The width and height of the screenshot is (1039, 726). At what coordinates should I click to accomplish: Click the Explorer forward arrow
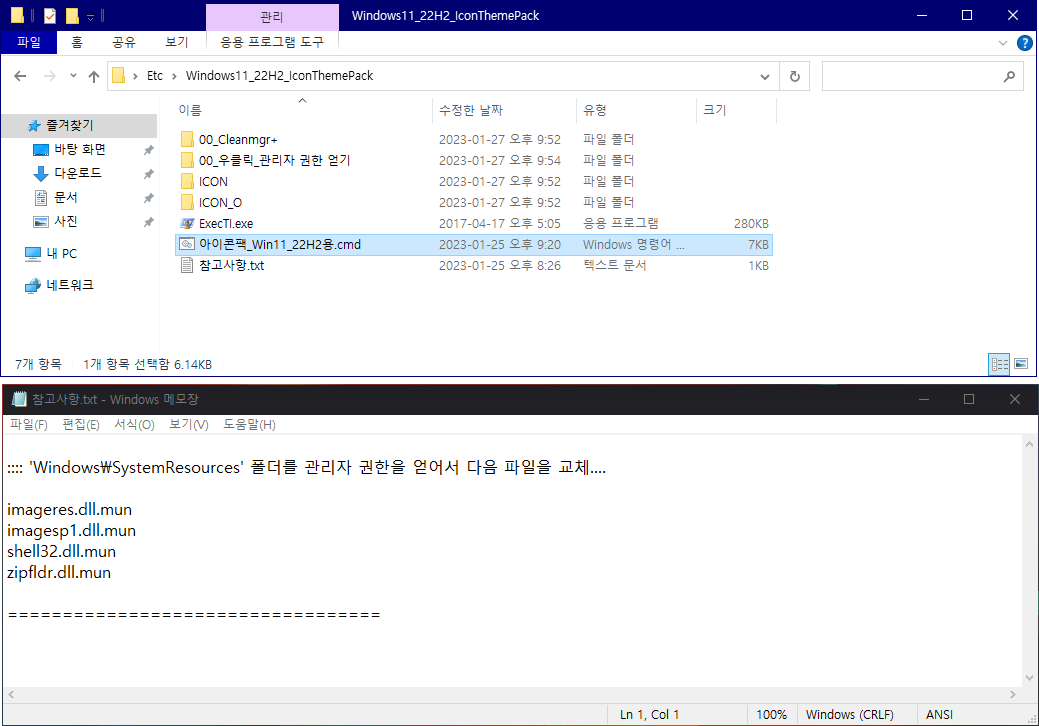click(50, 76)
